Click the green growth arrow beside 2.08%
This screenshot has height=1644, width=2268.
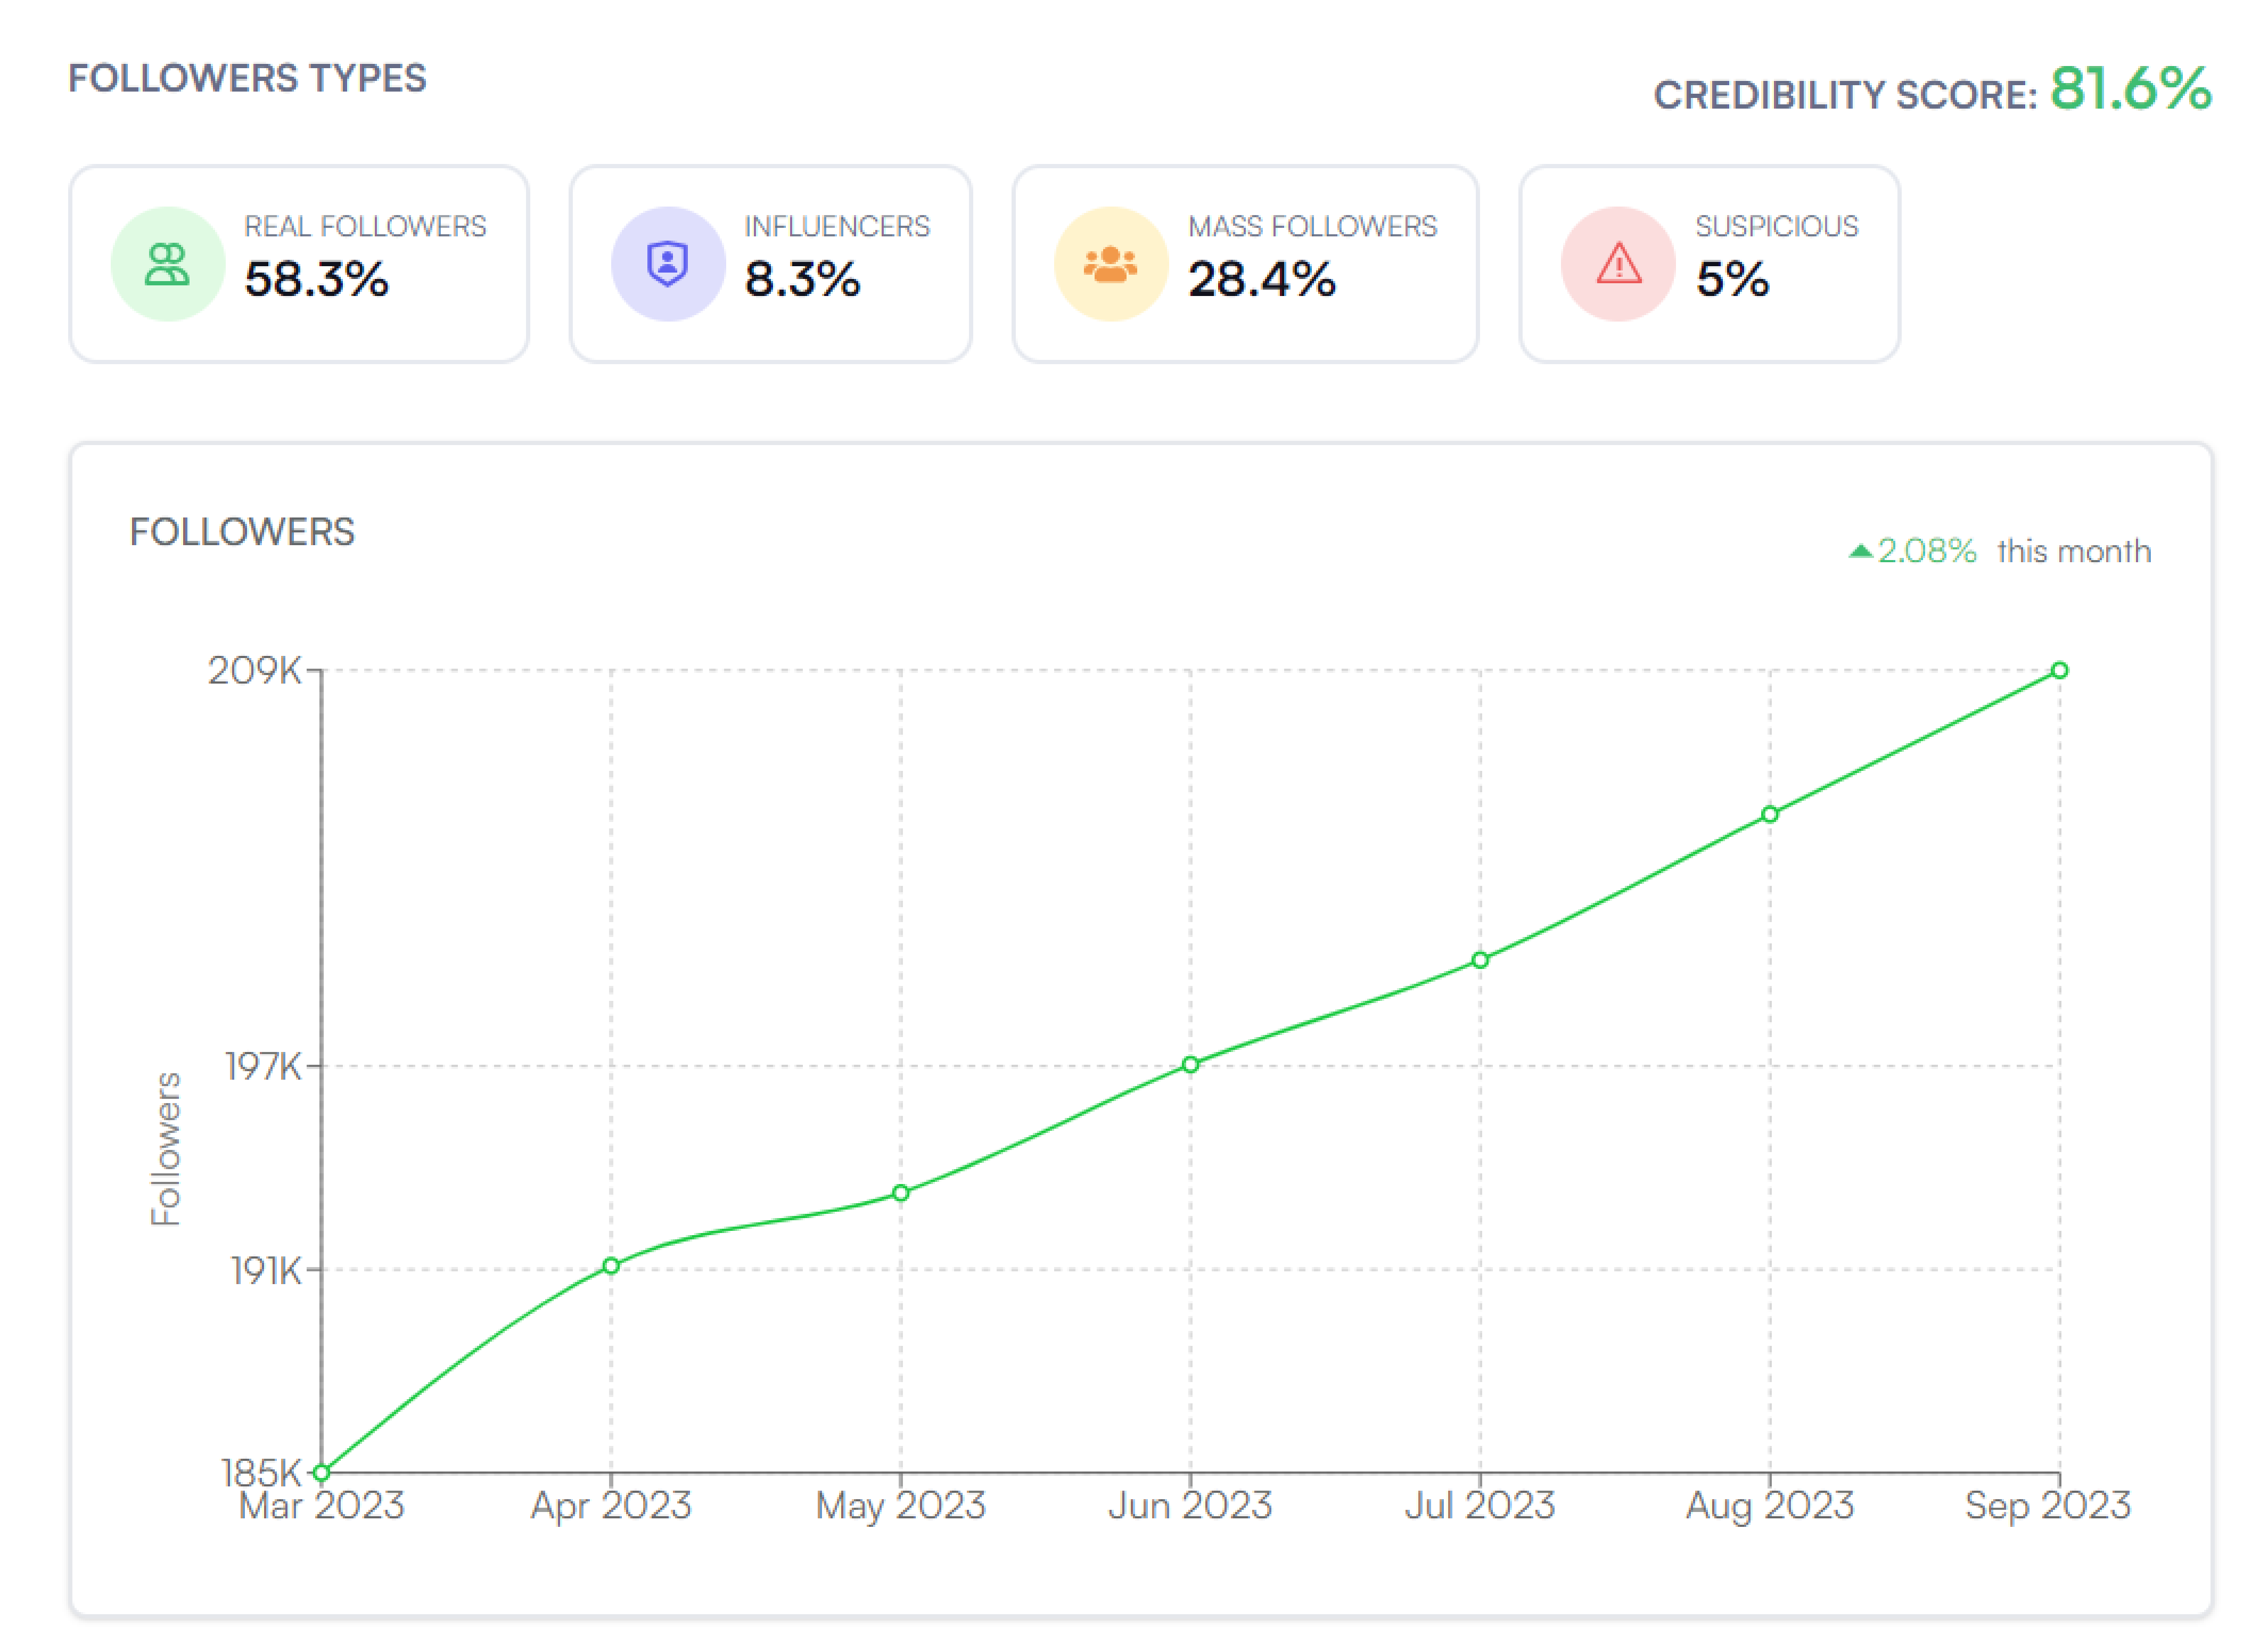click(1860, 551)
